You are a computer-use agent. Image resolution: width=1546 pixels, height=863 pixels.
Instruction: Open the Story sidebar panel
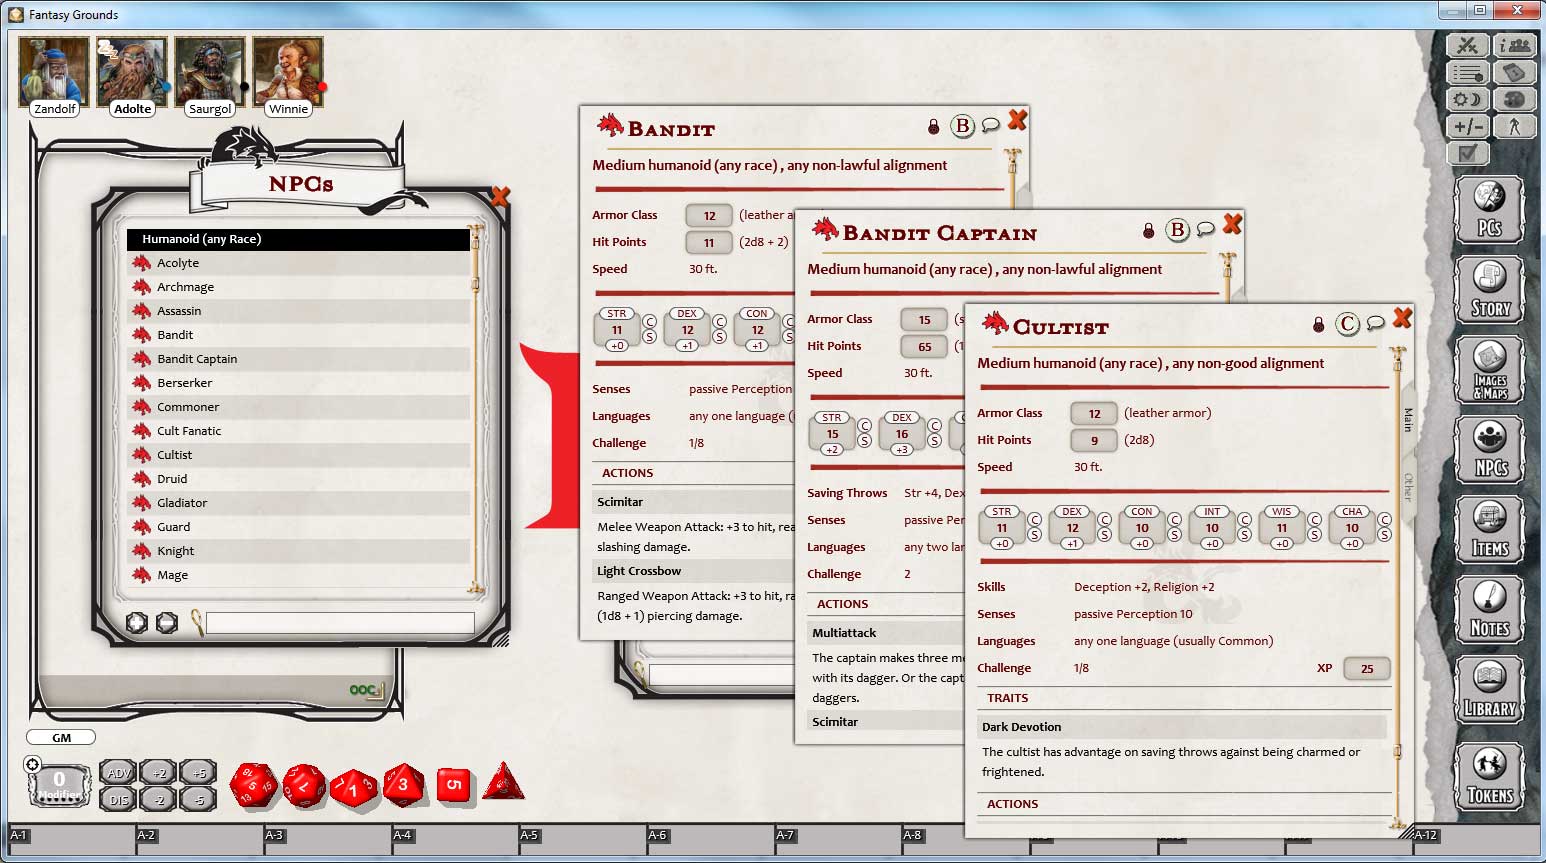1489,290
